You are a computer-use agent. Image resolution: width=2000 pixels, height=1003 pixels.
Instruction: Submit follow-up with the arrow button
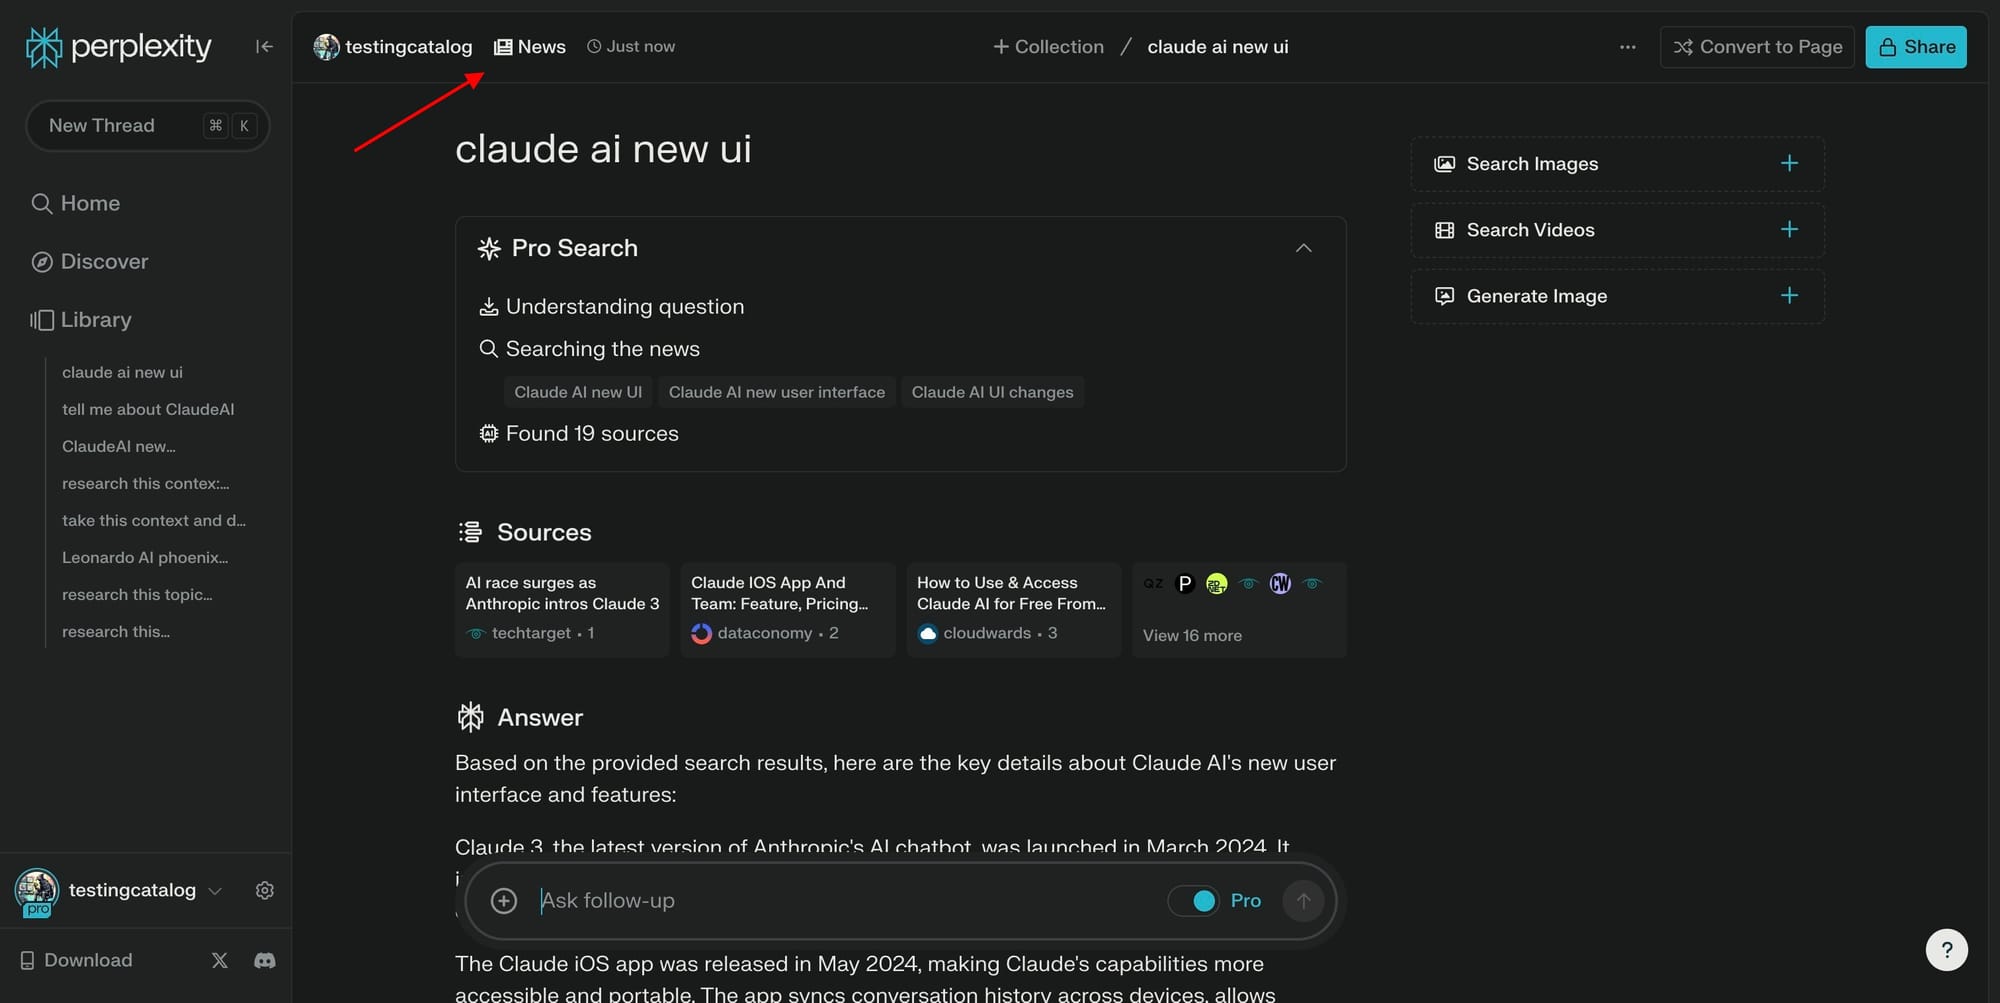(x=1303, y=901)
